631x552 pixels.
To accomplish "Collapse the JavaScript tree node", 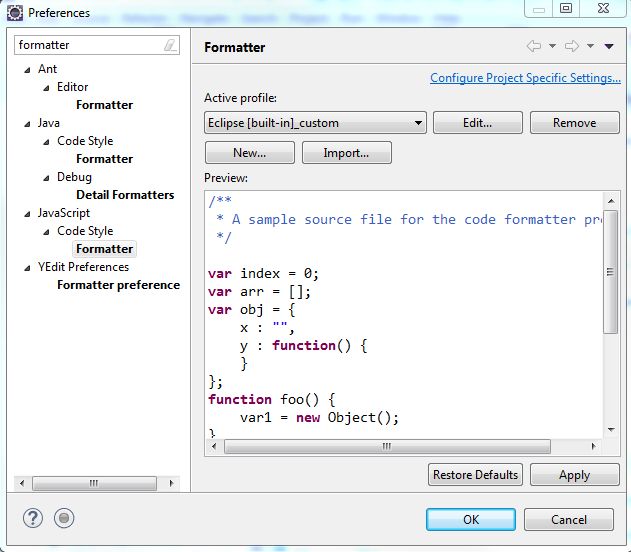I will (27, 214).
